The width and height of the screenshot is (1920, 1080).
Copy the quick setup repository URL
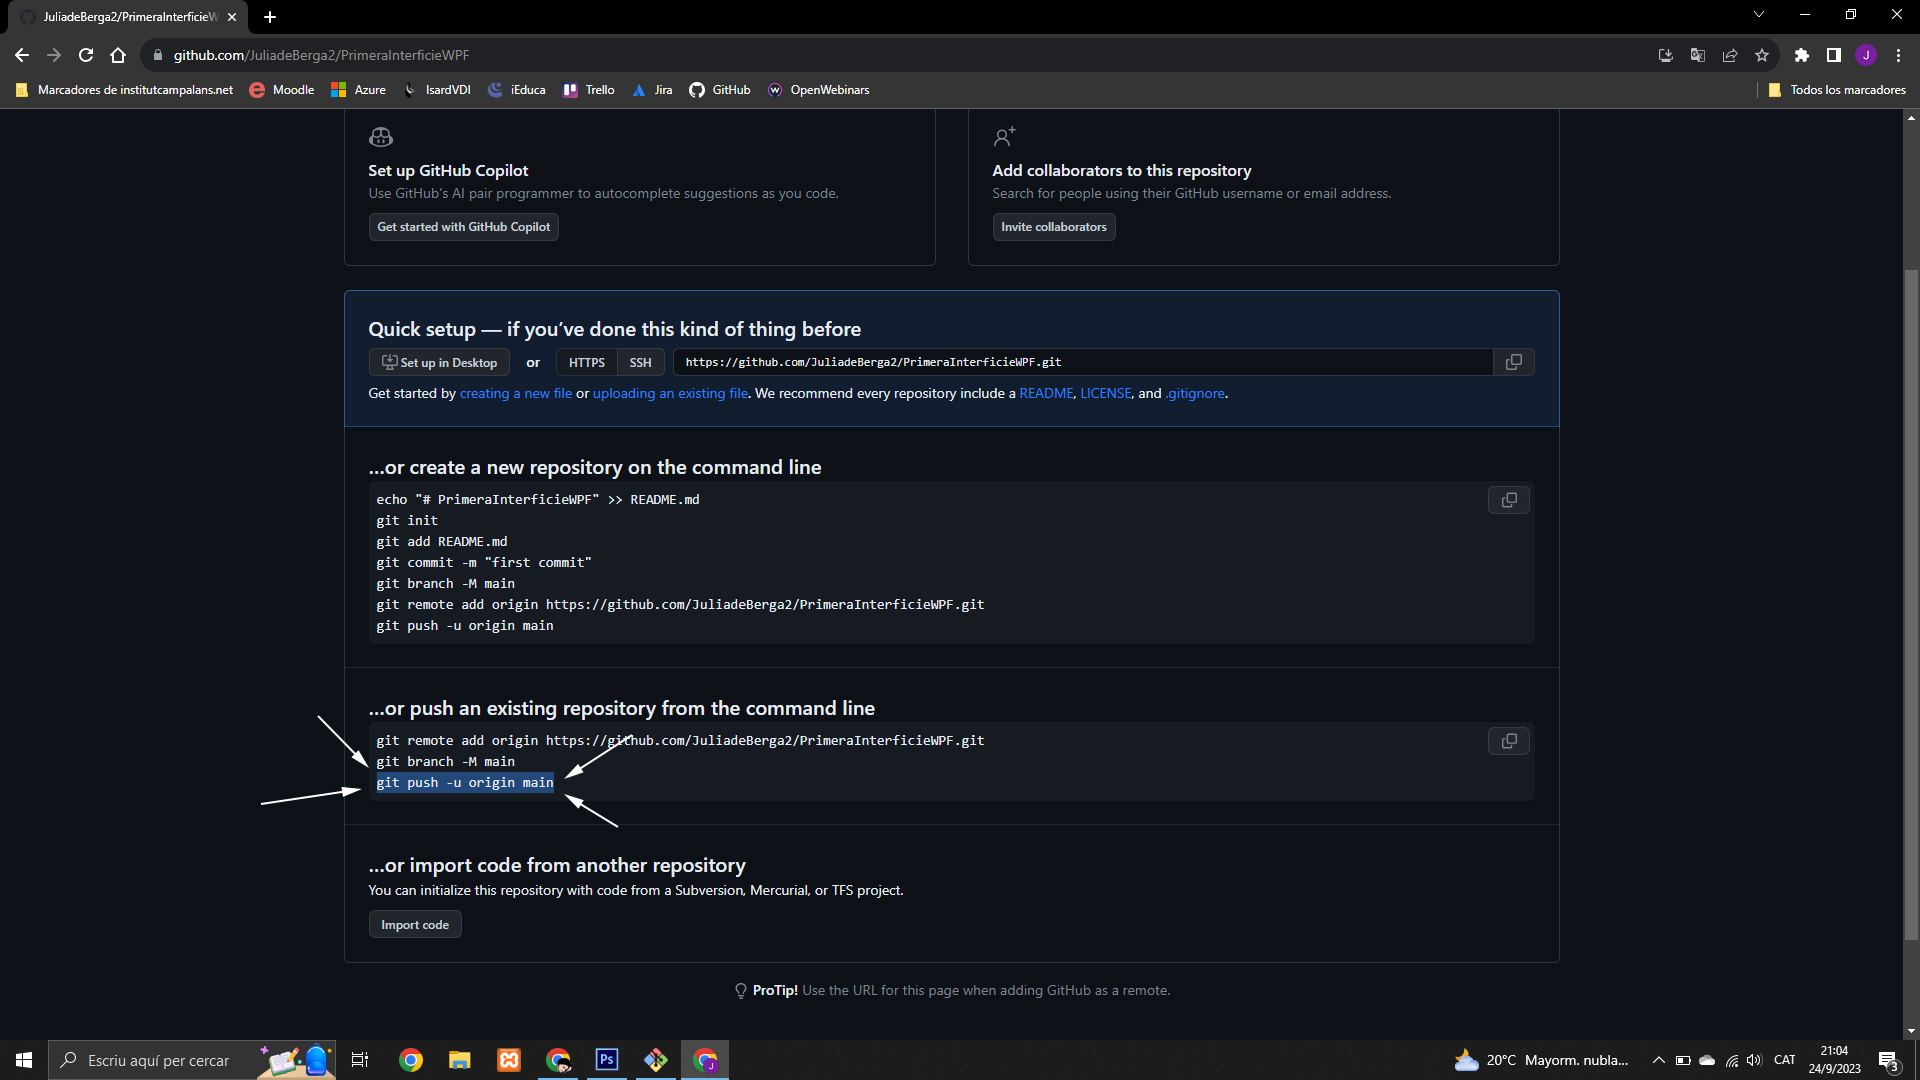click(1513, 362)
